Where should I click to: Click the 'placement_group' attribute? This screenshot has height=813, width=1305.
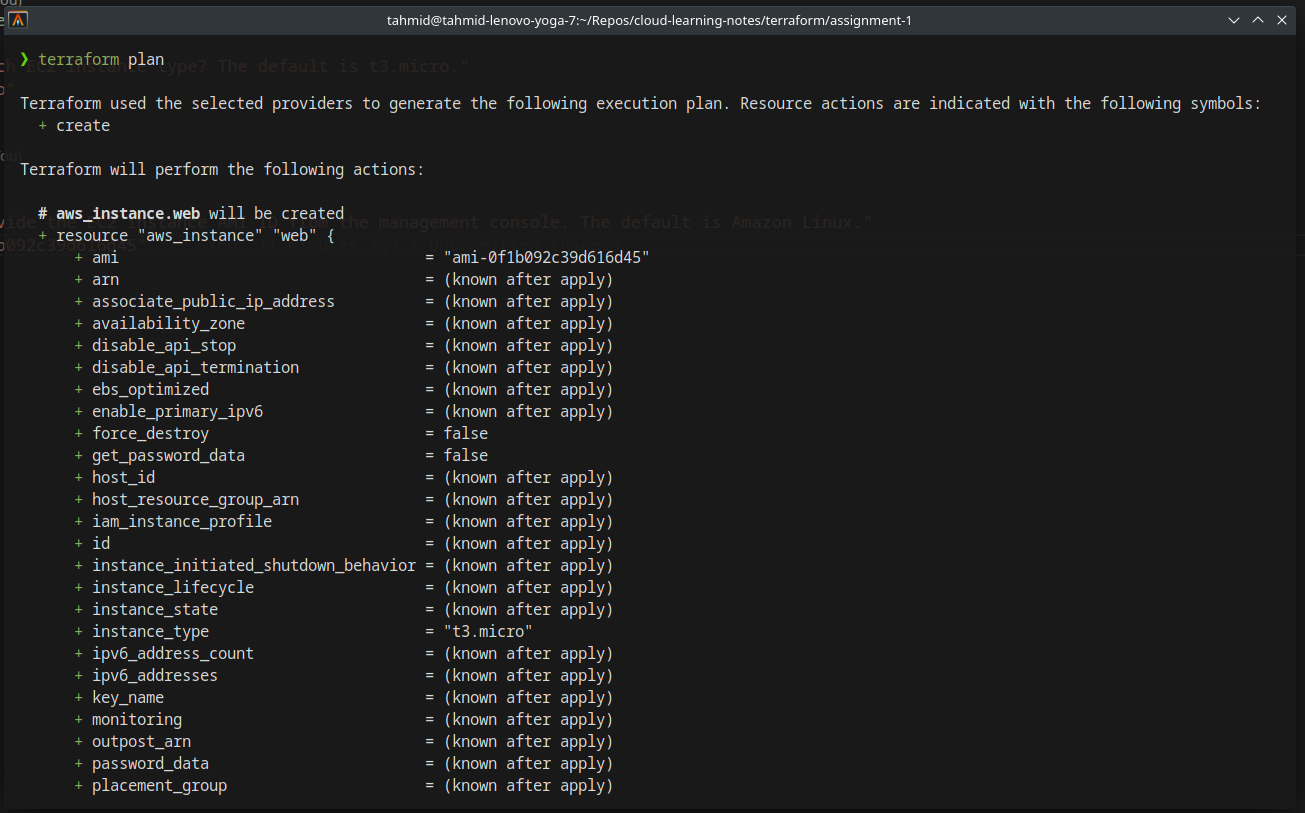click(x=159, y=786)
